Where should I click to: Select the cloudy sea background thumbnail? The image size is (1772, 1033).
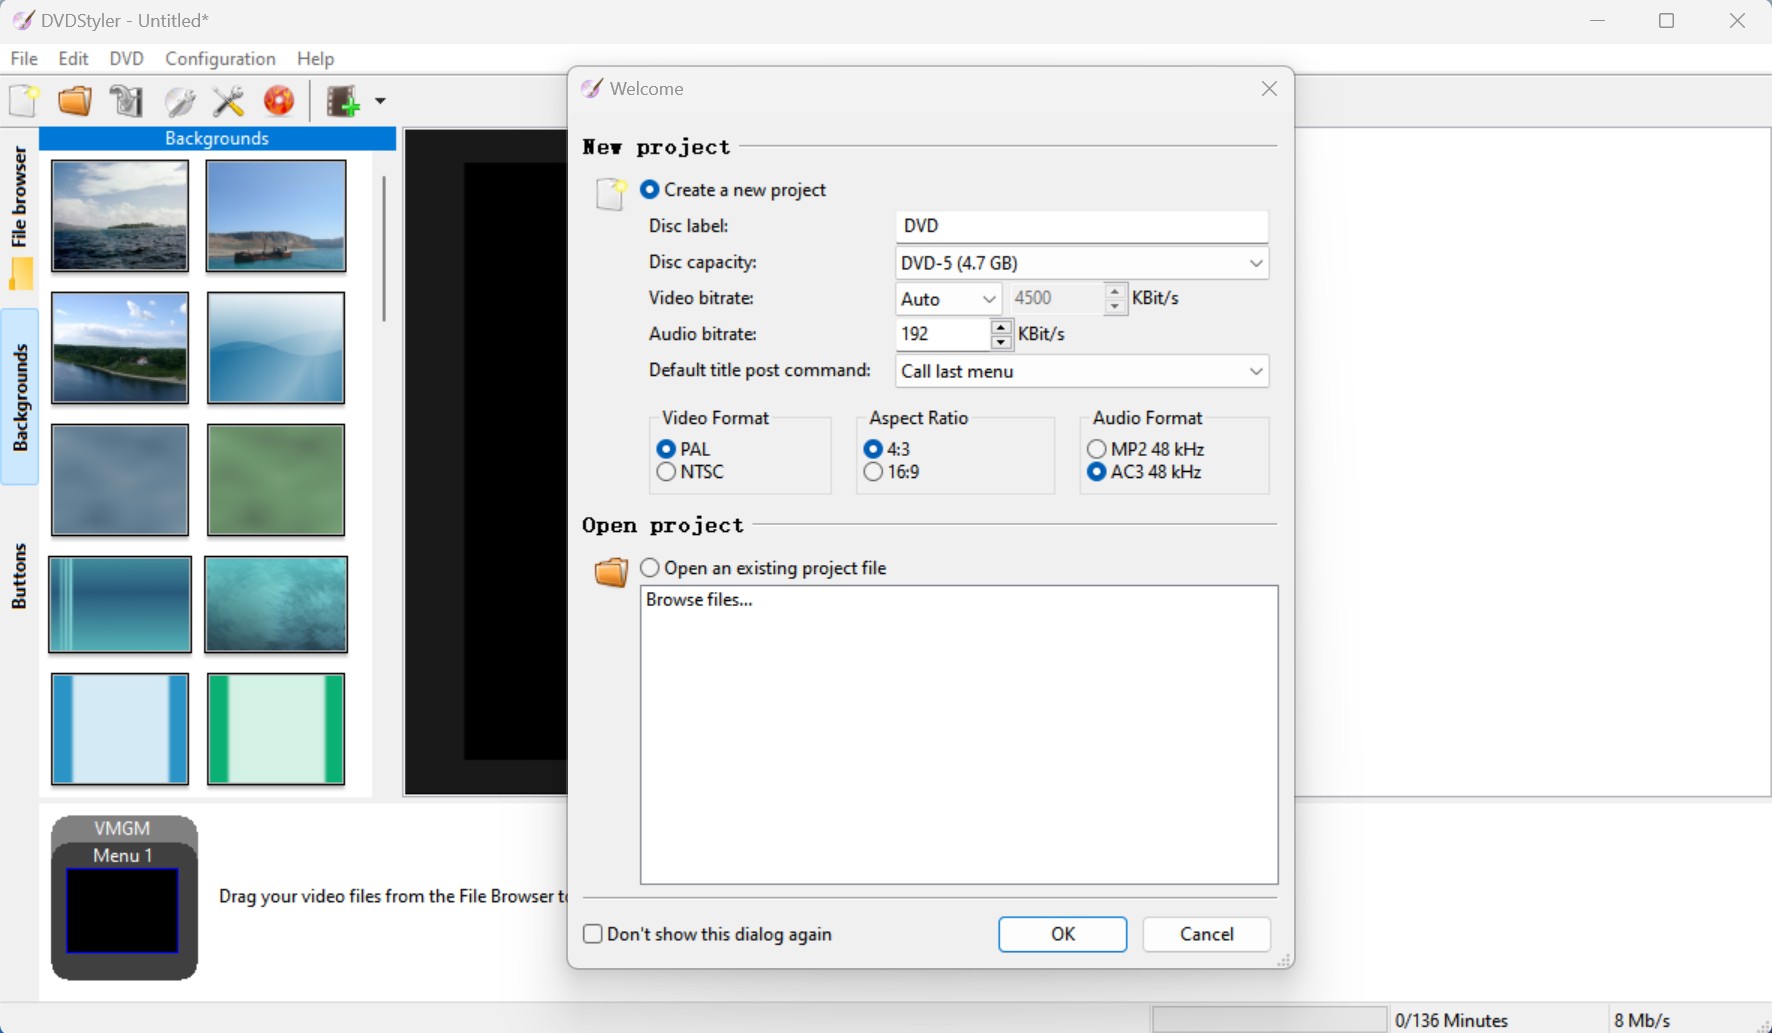(120, 216)
